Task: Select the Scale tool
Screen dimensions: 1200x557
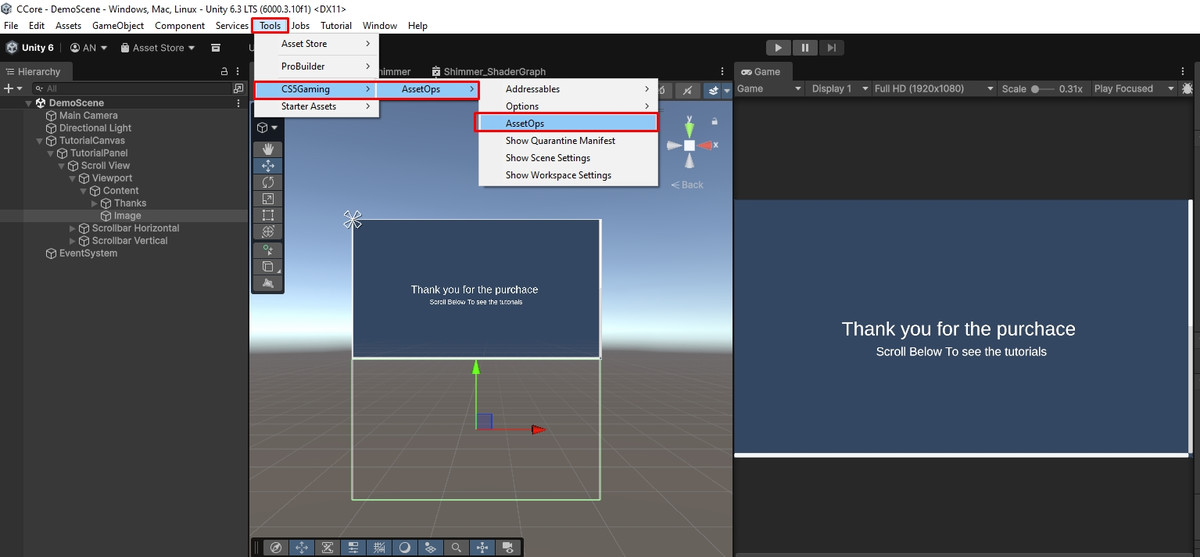Action: [x=268, y=199]
